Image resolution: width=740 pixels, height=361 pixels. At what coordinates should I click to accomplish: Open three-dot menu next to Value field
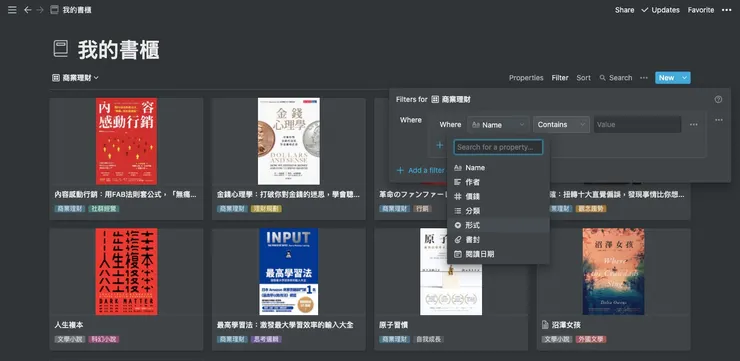[693, 125]
